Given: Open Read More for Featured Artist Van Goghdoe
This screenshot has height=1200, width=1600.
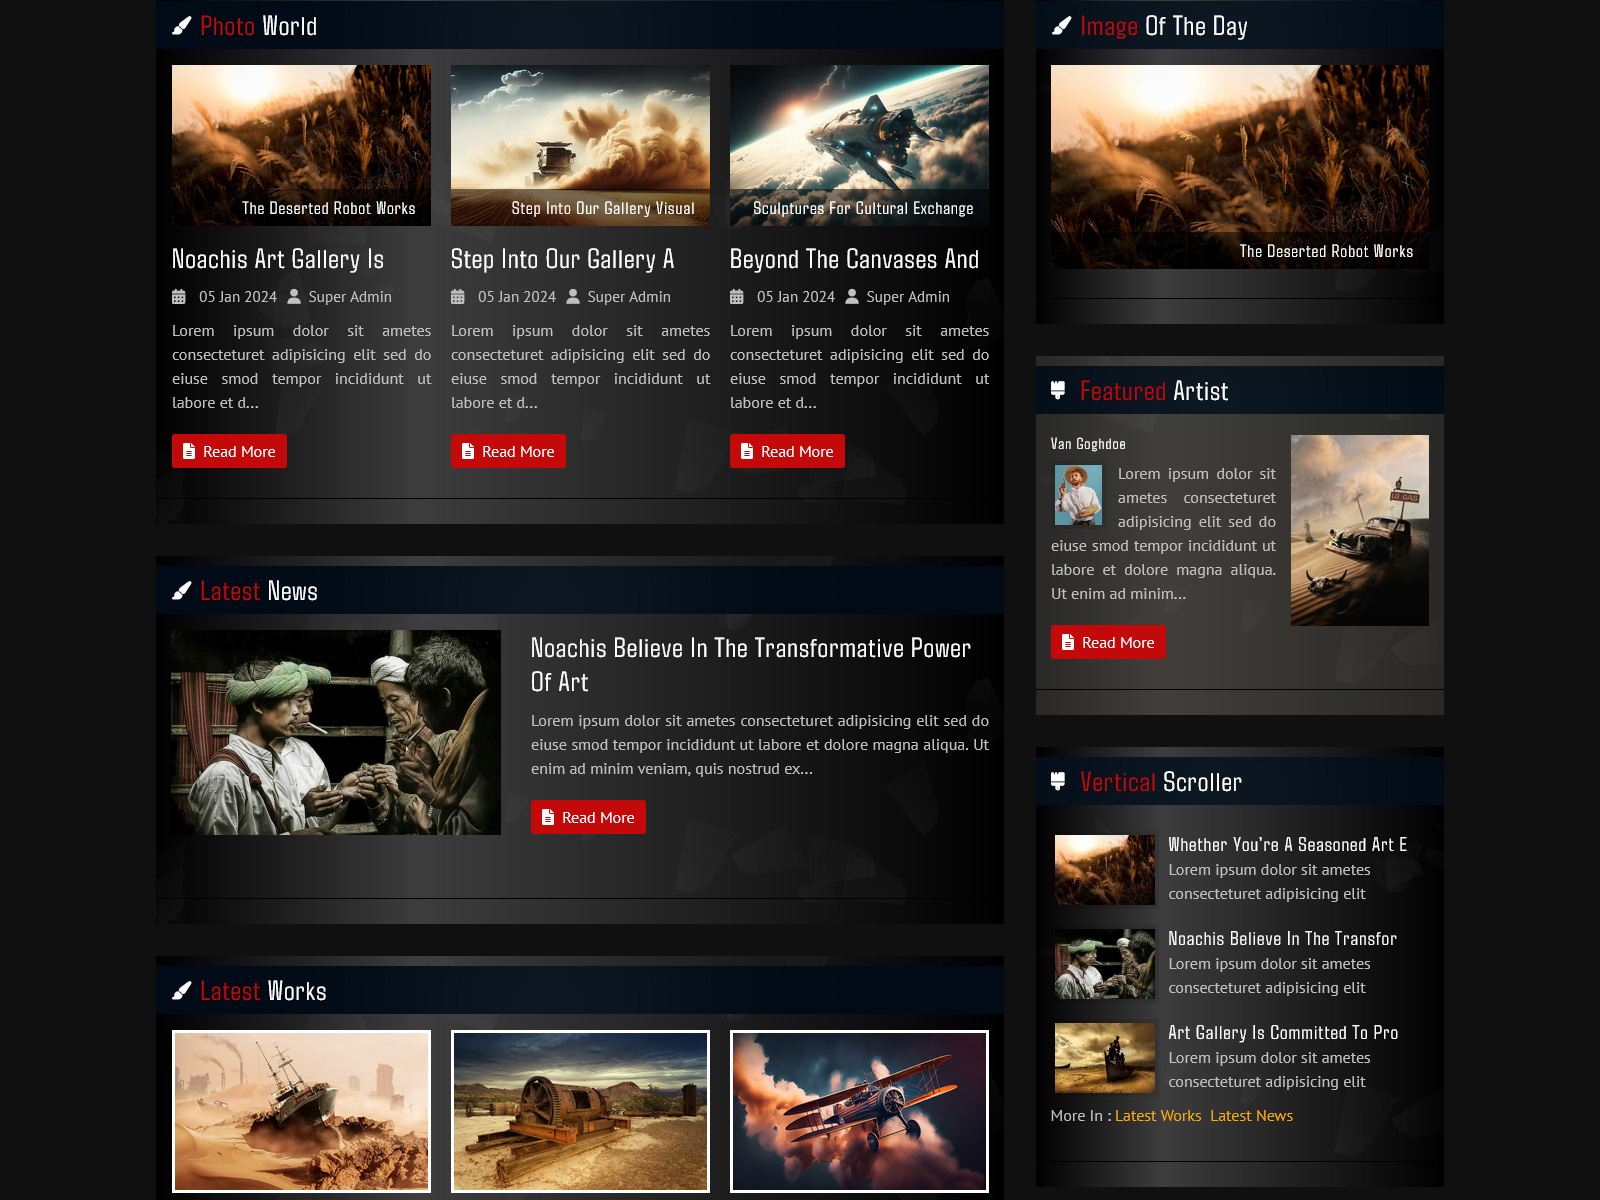Looking at the screenshot, I should [x=1108, y=642].
